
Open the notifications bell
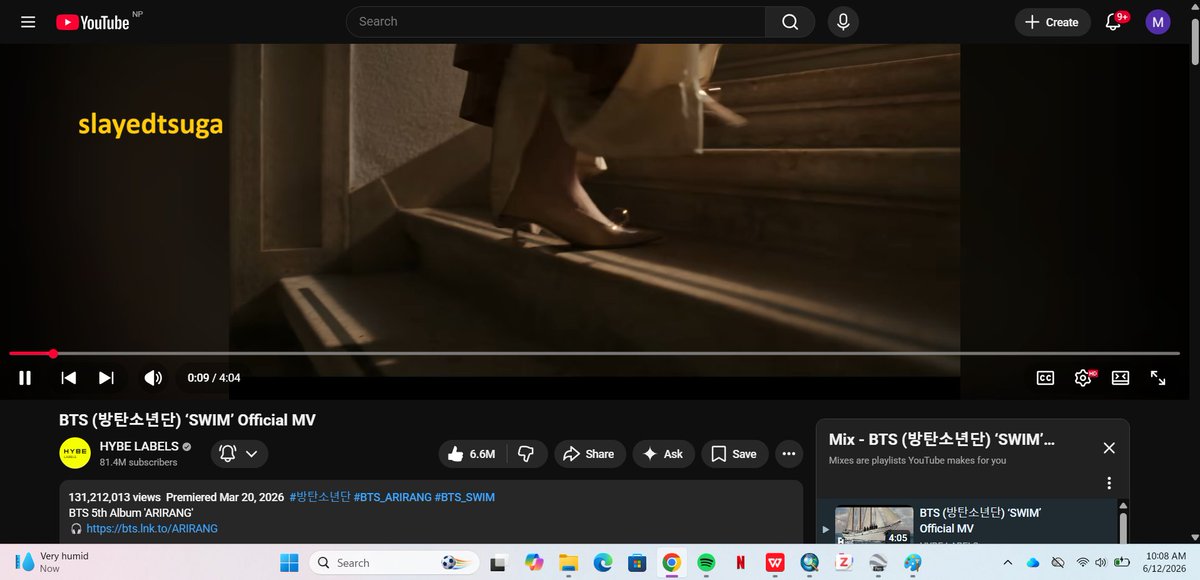[1113, 22]
